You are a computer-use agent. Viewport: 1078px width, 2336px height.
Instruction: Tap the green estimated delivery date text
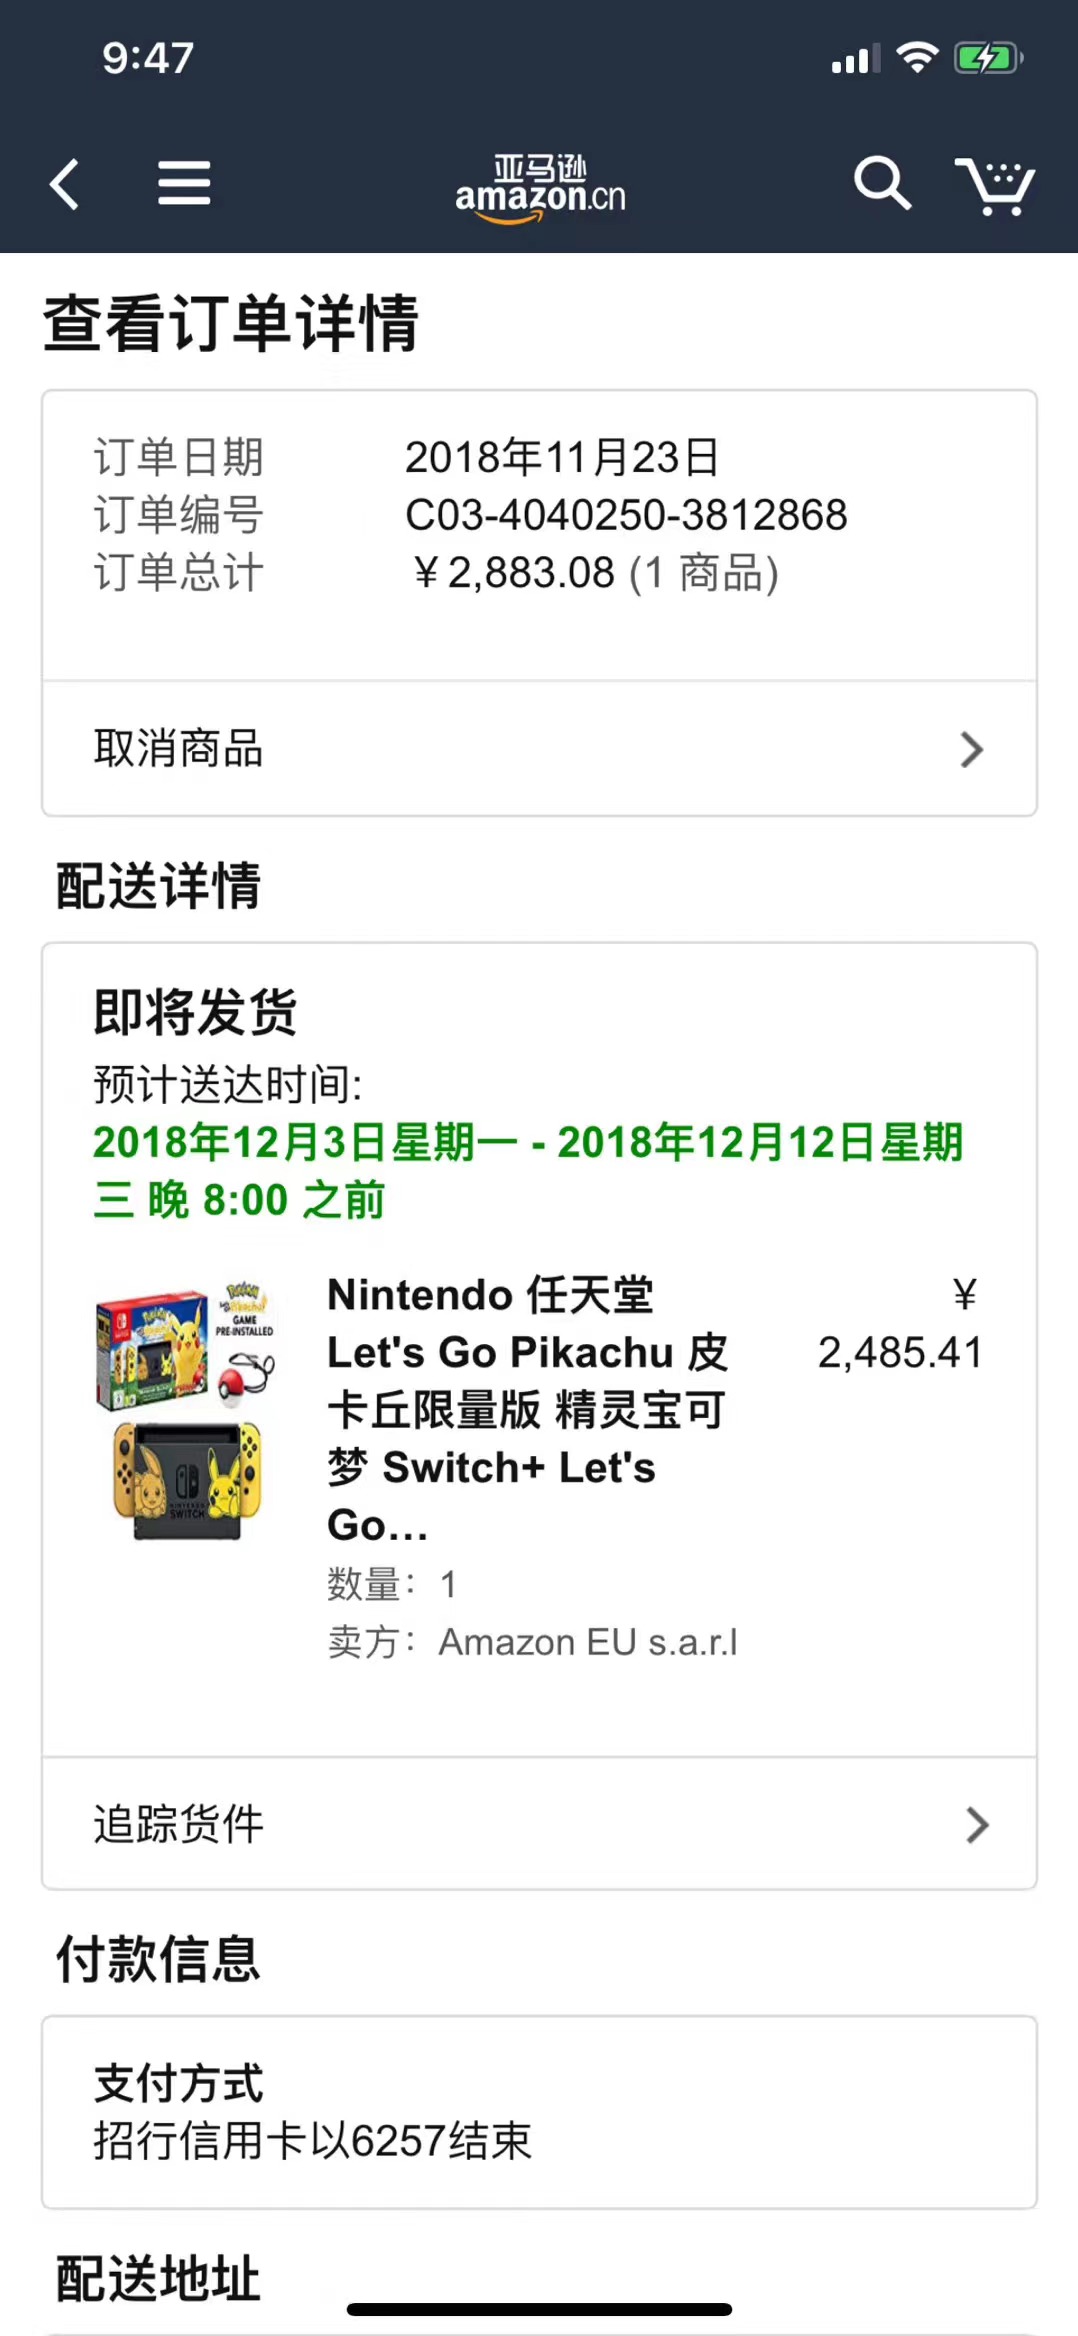tap(527, 1170)
